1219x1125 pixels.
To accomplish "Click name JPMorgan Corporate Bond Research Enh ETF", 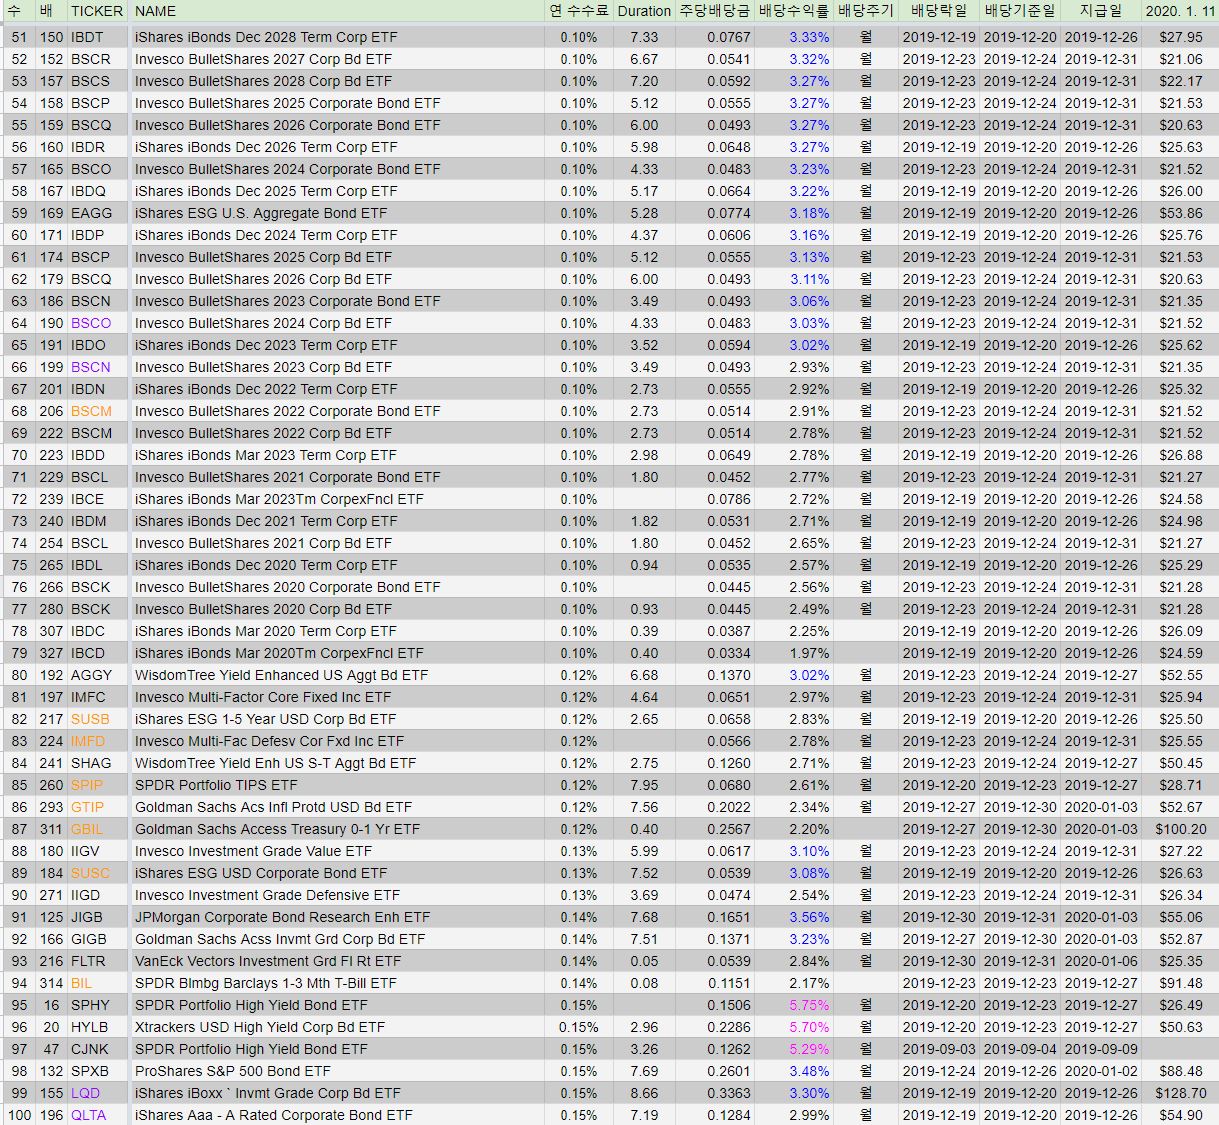I will pos(282,917).
